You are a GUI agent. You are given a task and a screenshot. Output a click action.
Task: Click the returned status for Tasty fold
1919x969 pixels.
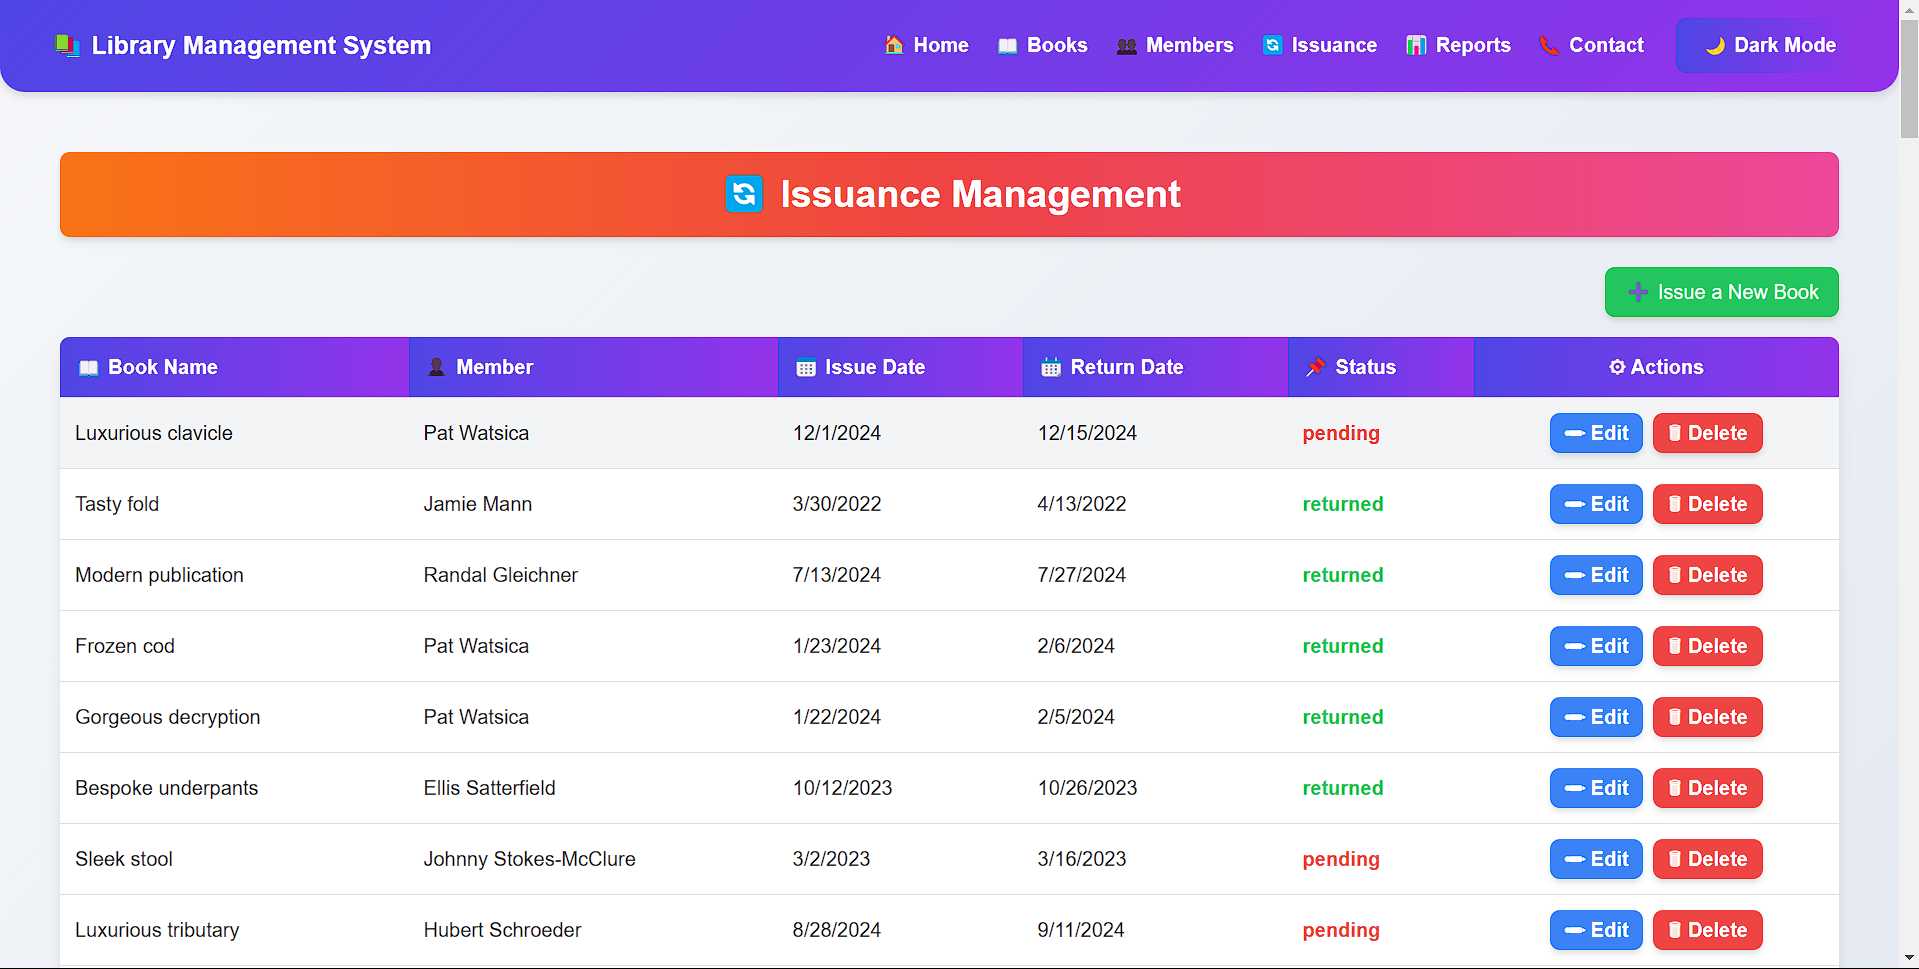tap(1343, 504)
